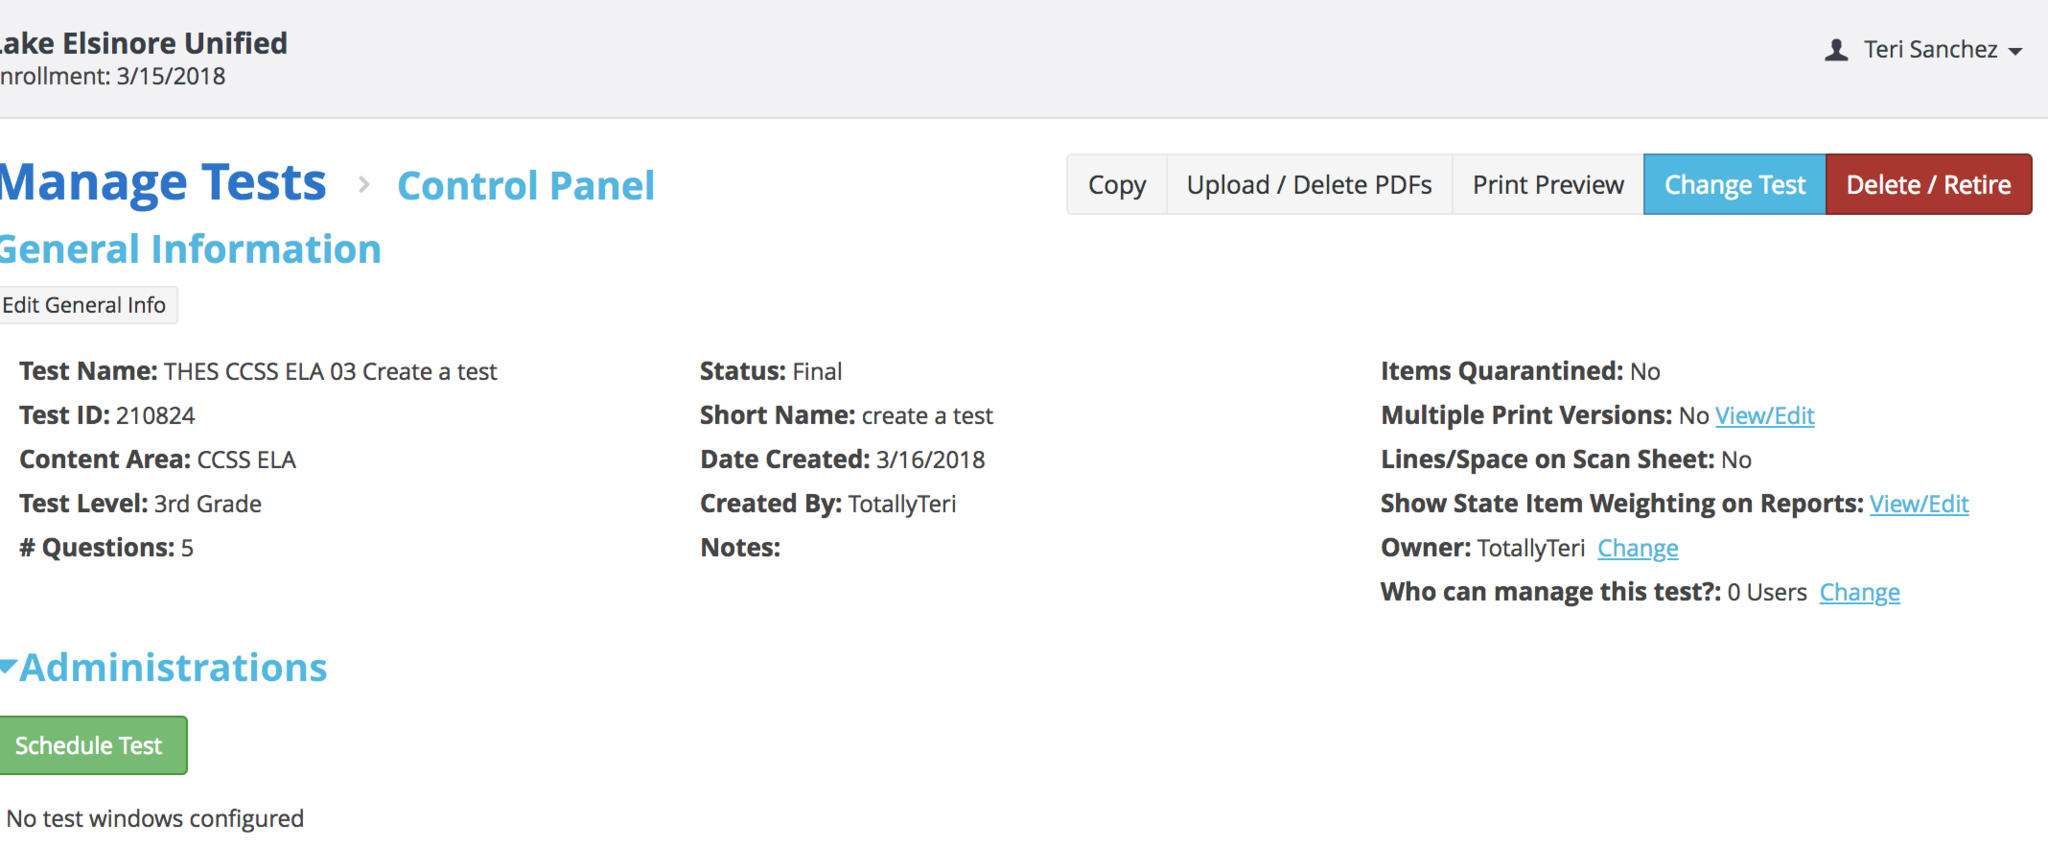This screenshot has width=2048, height=848.
Task: Change the test Owner
Action: tap(1637, 548)
